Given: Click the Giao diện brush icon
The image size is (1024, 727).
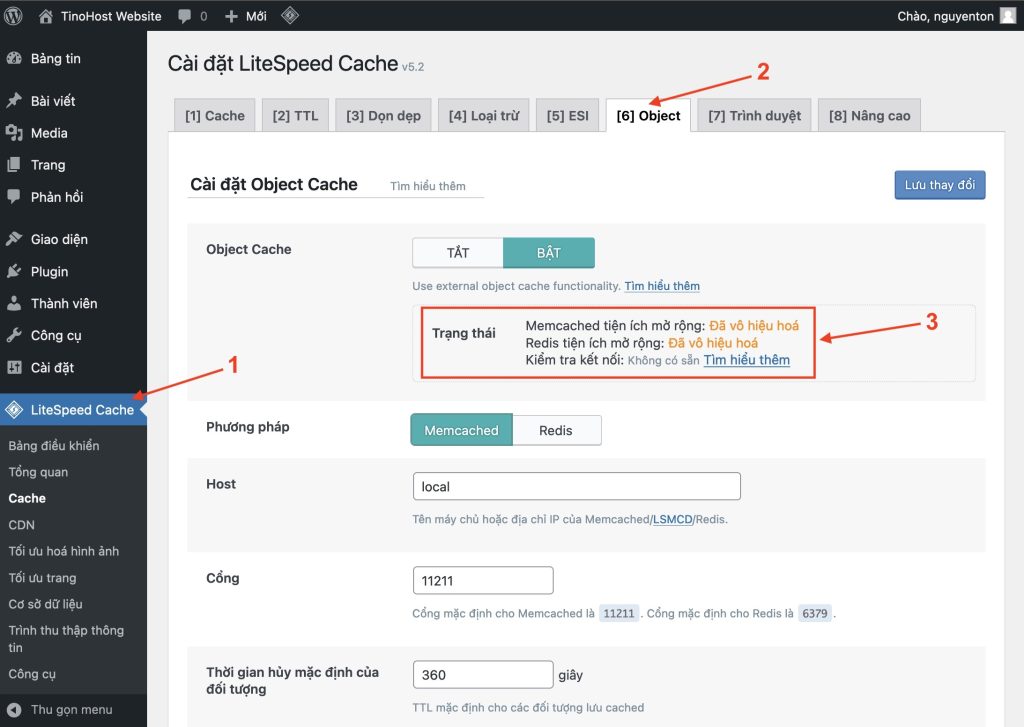Looking at the screenshot, I should pyautogui.click(x=14, y=239).
